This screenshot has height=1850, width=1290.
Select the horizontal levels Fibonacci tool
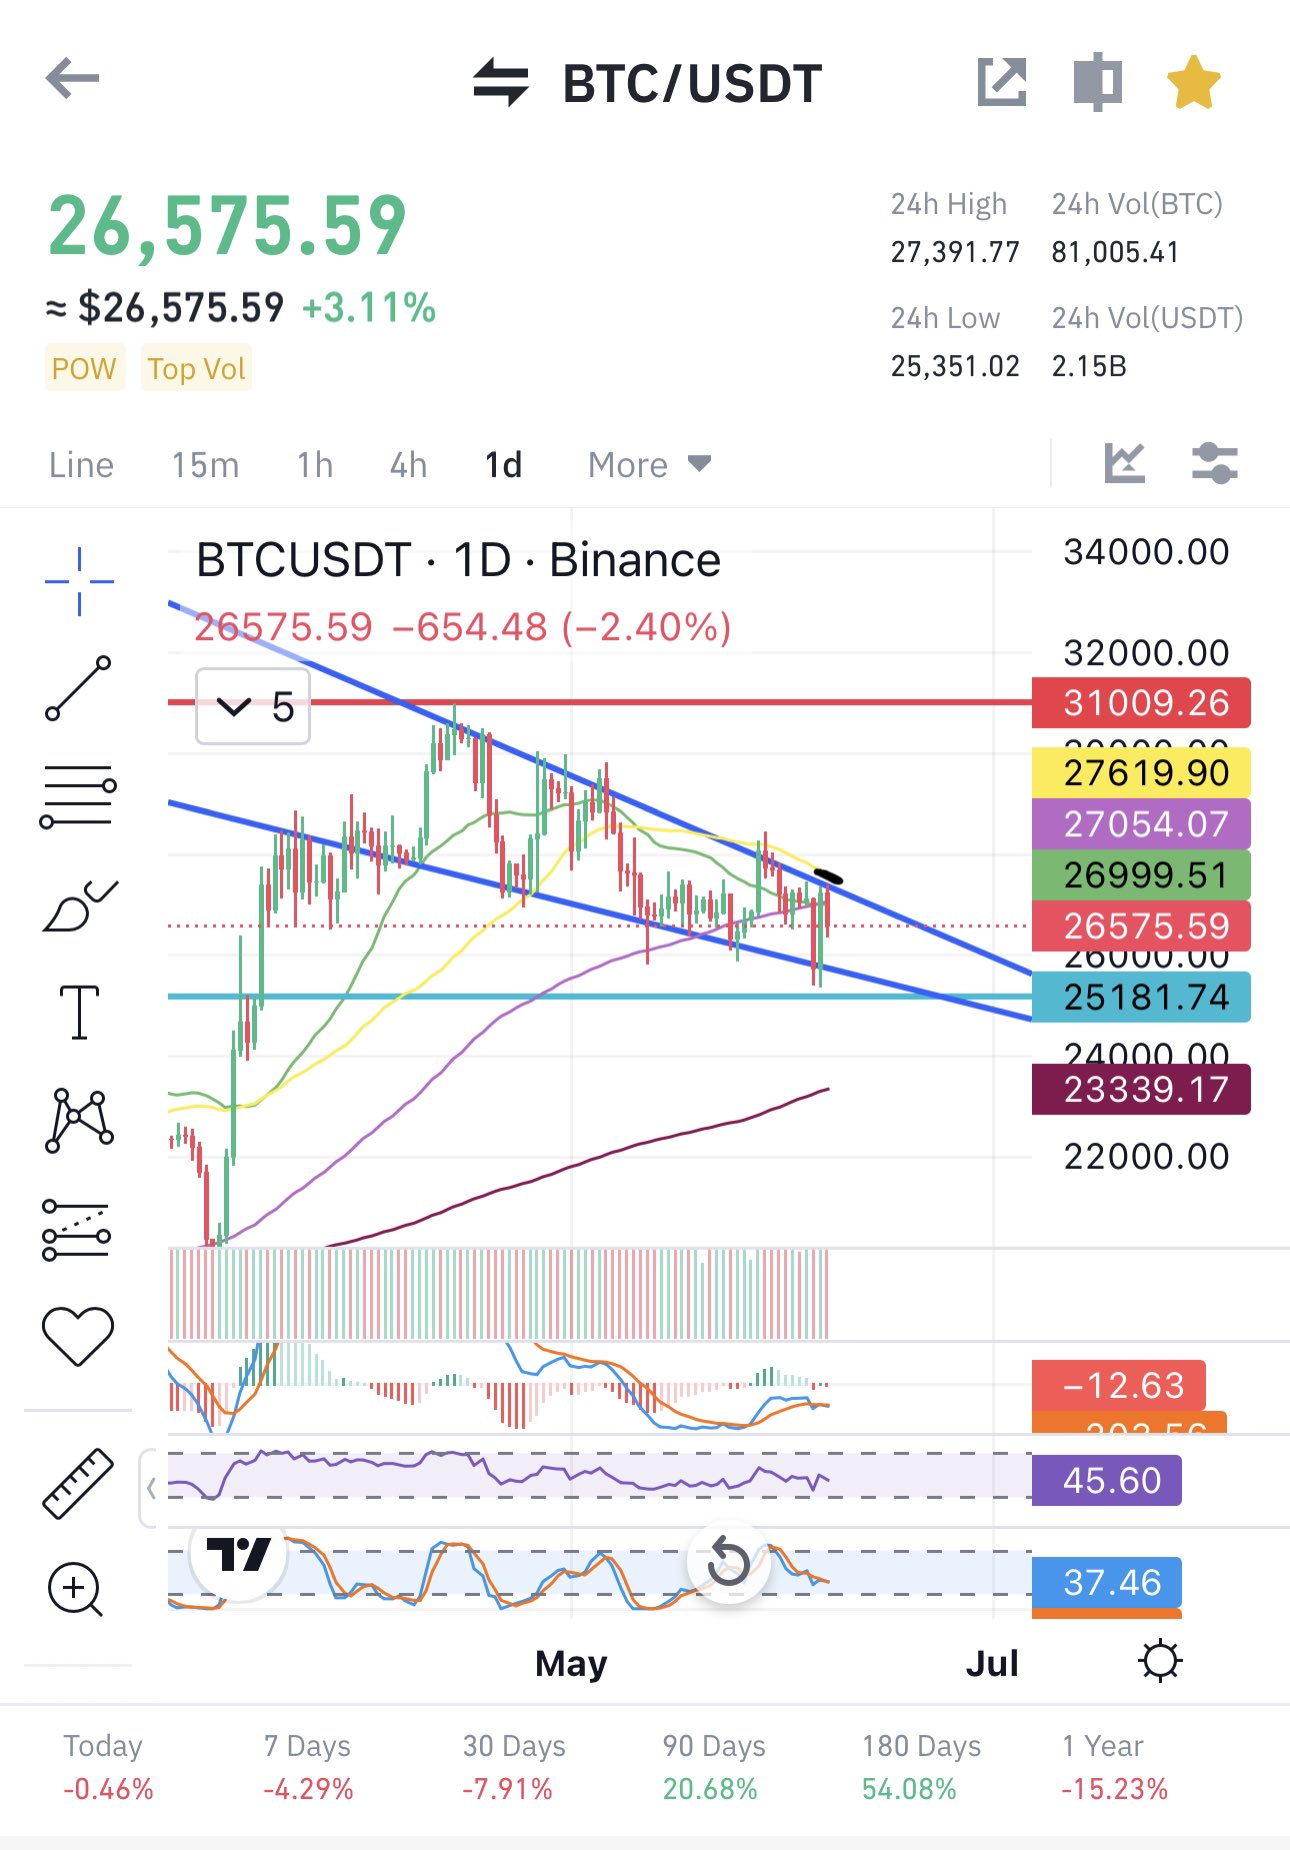(78, 796)
